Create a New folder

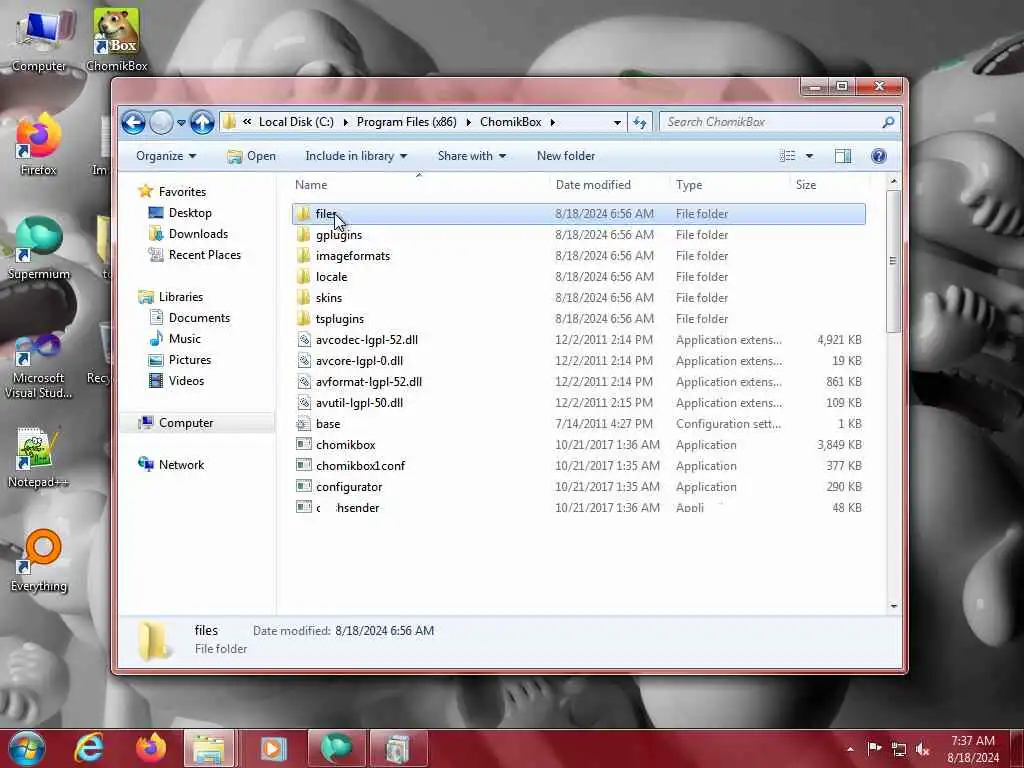click(x=566, y=156)
